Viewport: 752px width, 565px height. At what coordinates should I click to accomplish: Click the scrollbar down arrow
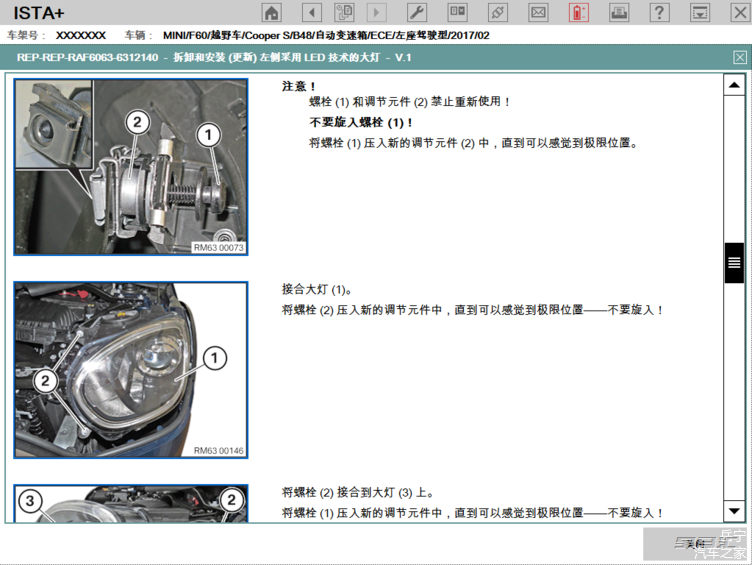[x=734, y=511]
